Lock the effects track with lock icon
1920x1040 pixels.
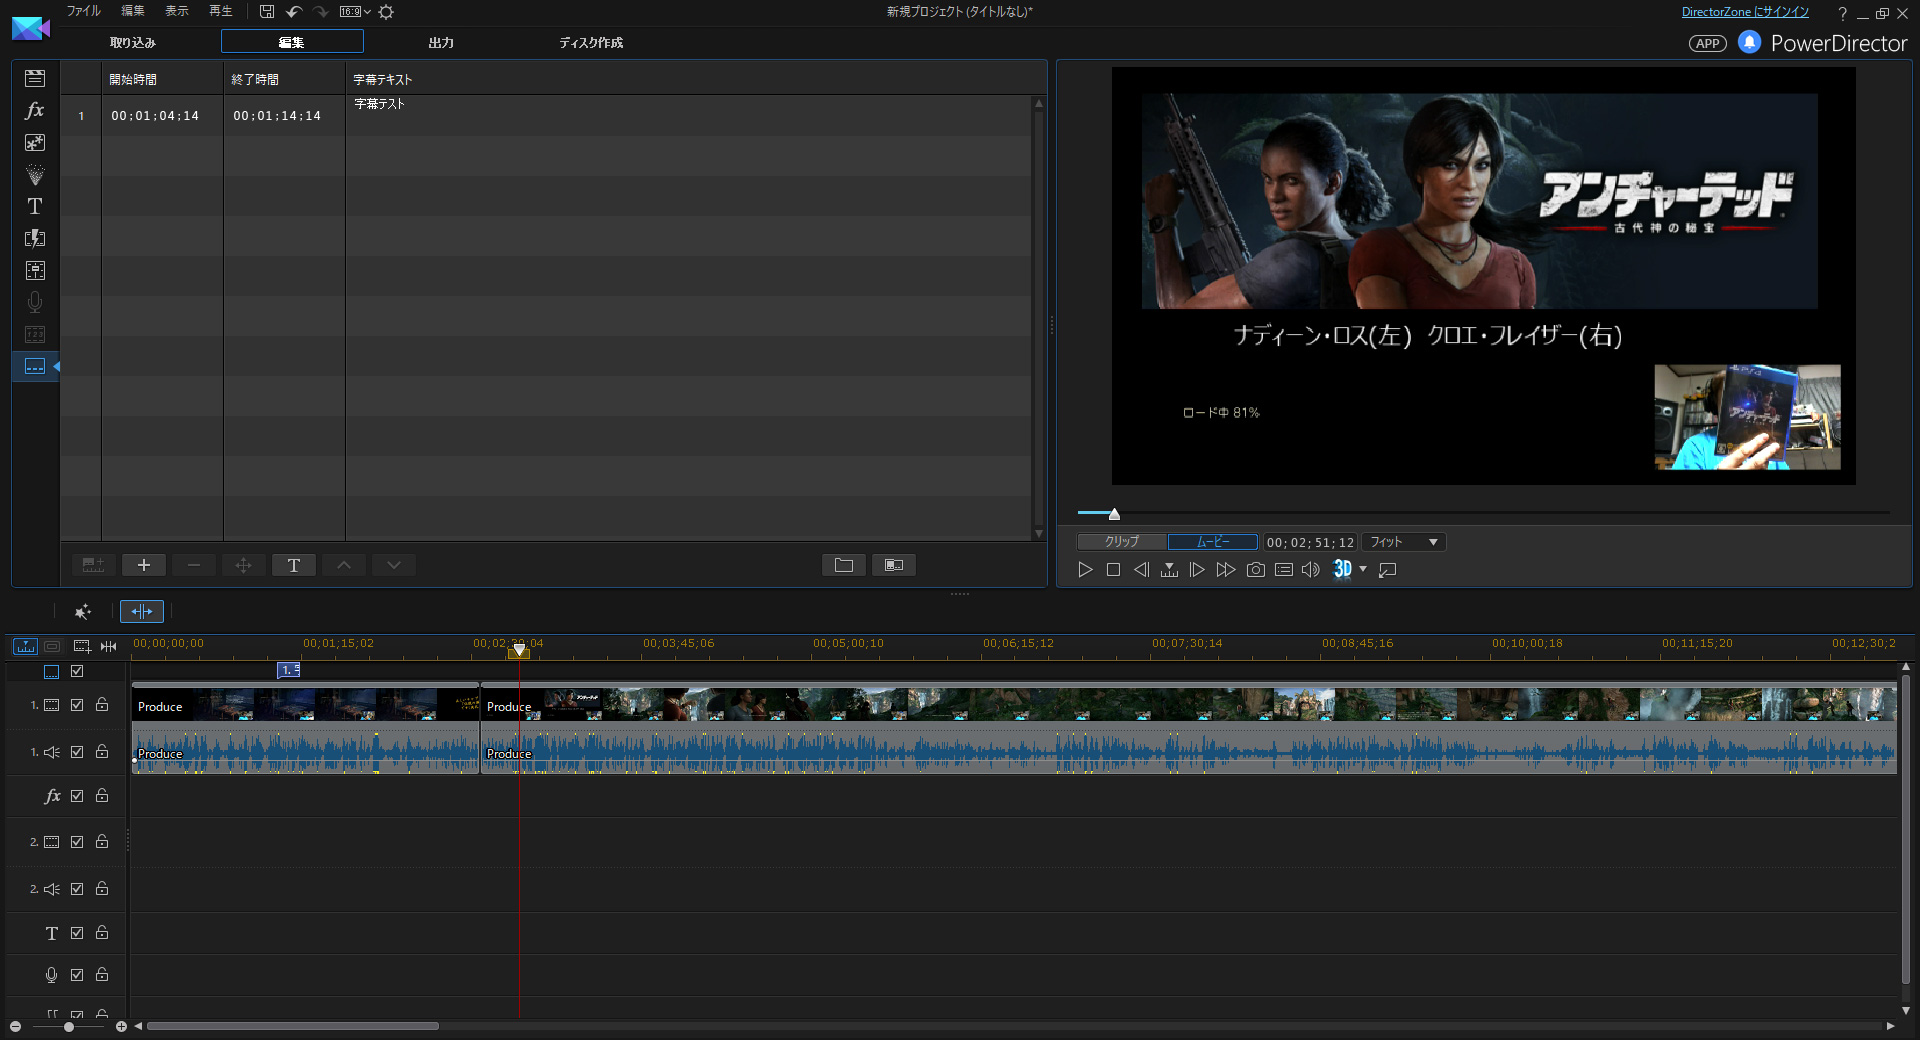[102, 796]
